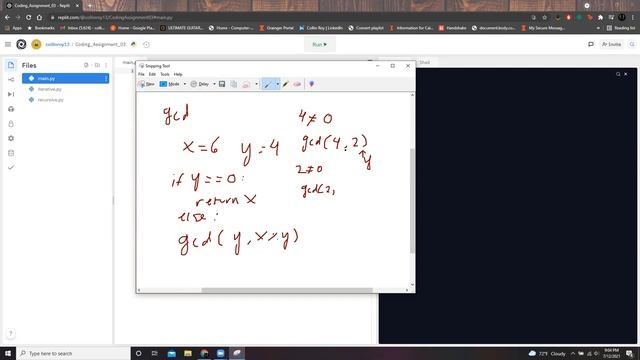Expand the Send Snip dropdown arrow
Image resolution: width=640 pixels, height=360 pixels.
(256, 84)
